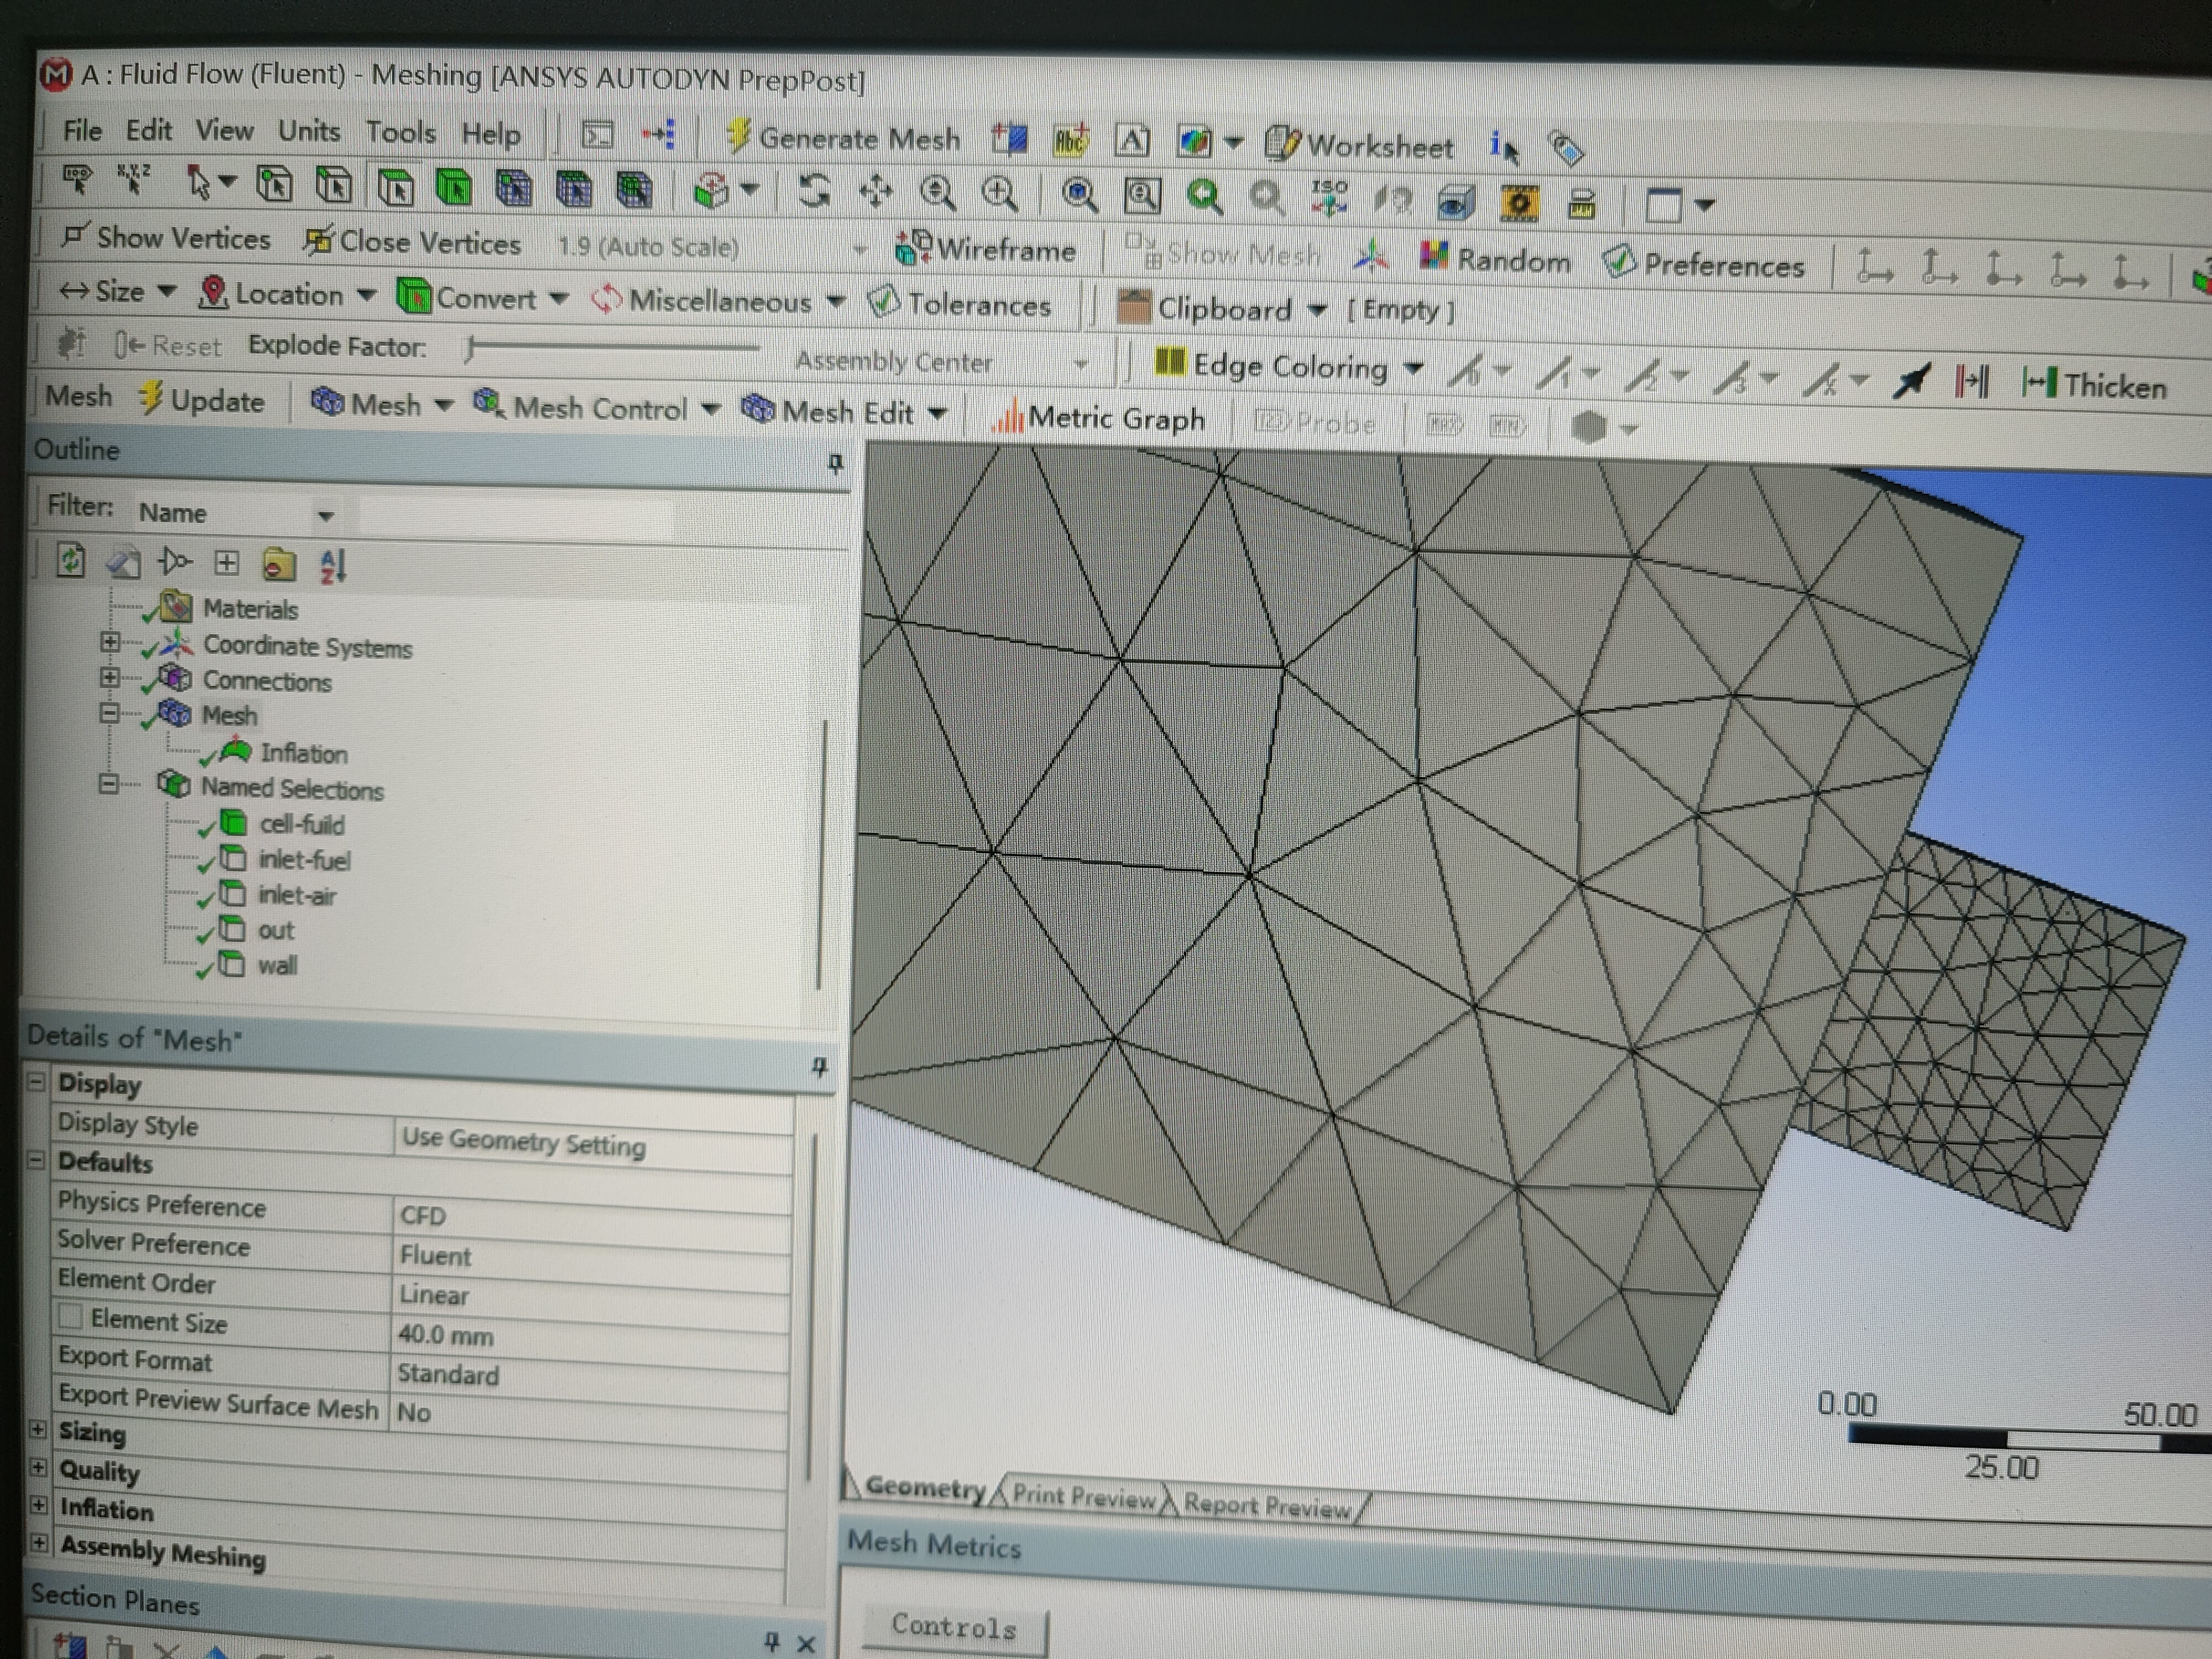Viewport: 2212px width, 1659px height.
Task: Open the Tools menu
Action: coord(400,132)
